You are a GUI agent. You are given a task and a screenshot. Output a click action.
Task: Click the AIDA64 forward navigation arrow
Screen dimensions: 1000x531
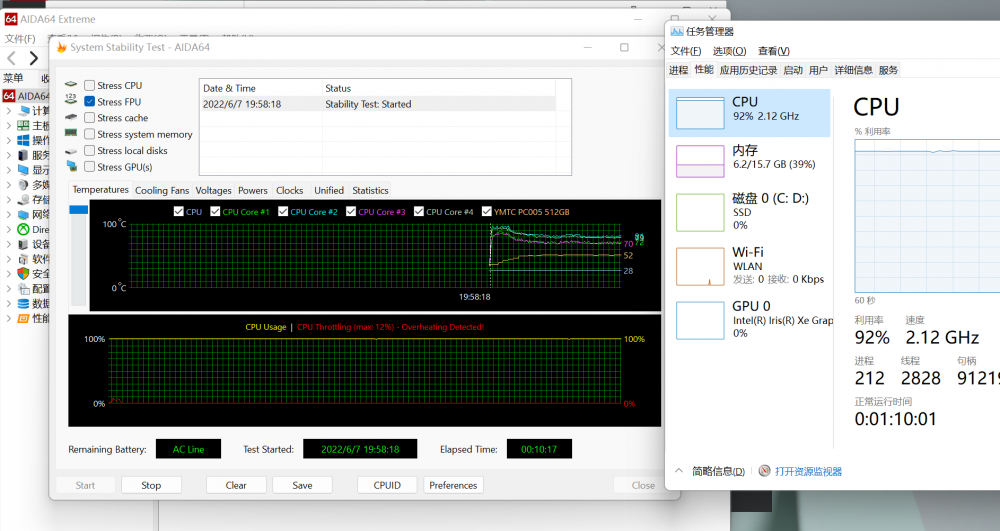point(33,59)
